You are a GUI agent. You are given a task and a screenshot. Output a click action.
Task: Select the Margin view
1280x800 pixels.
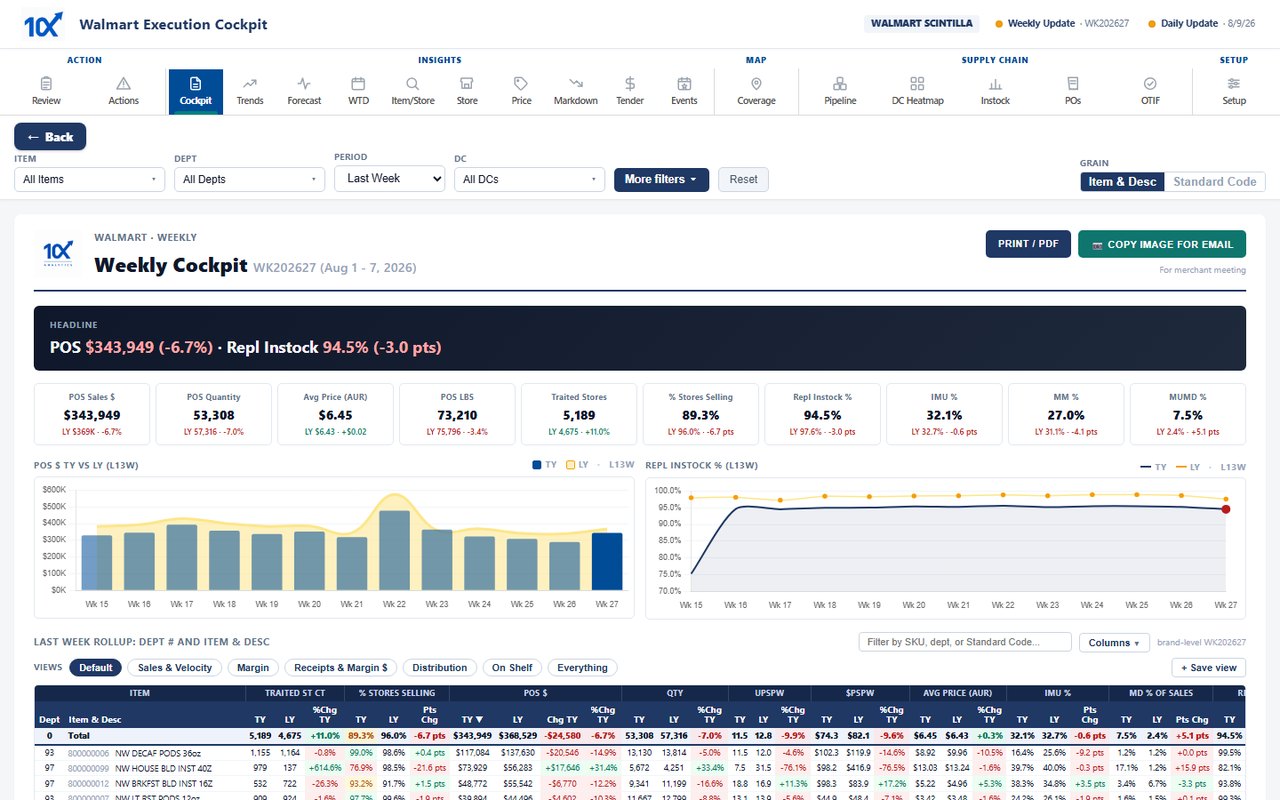[253, 667]
